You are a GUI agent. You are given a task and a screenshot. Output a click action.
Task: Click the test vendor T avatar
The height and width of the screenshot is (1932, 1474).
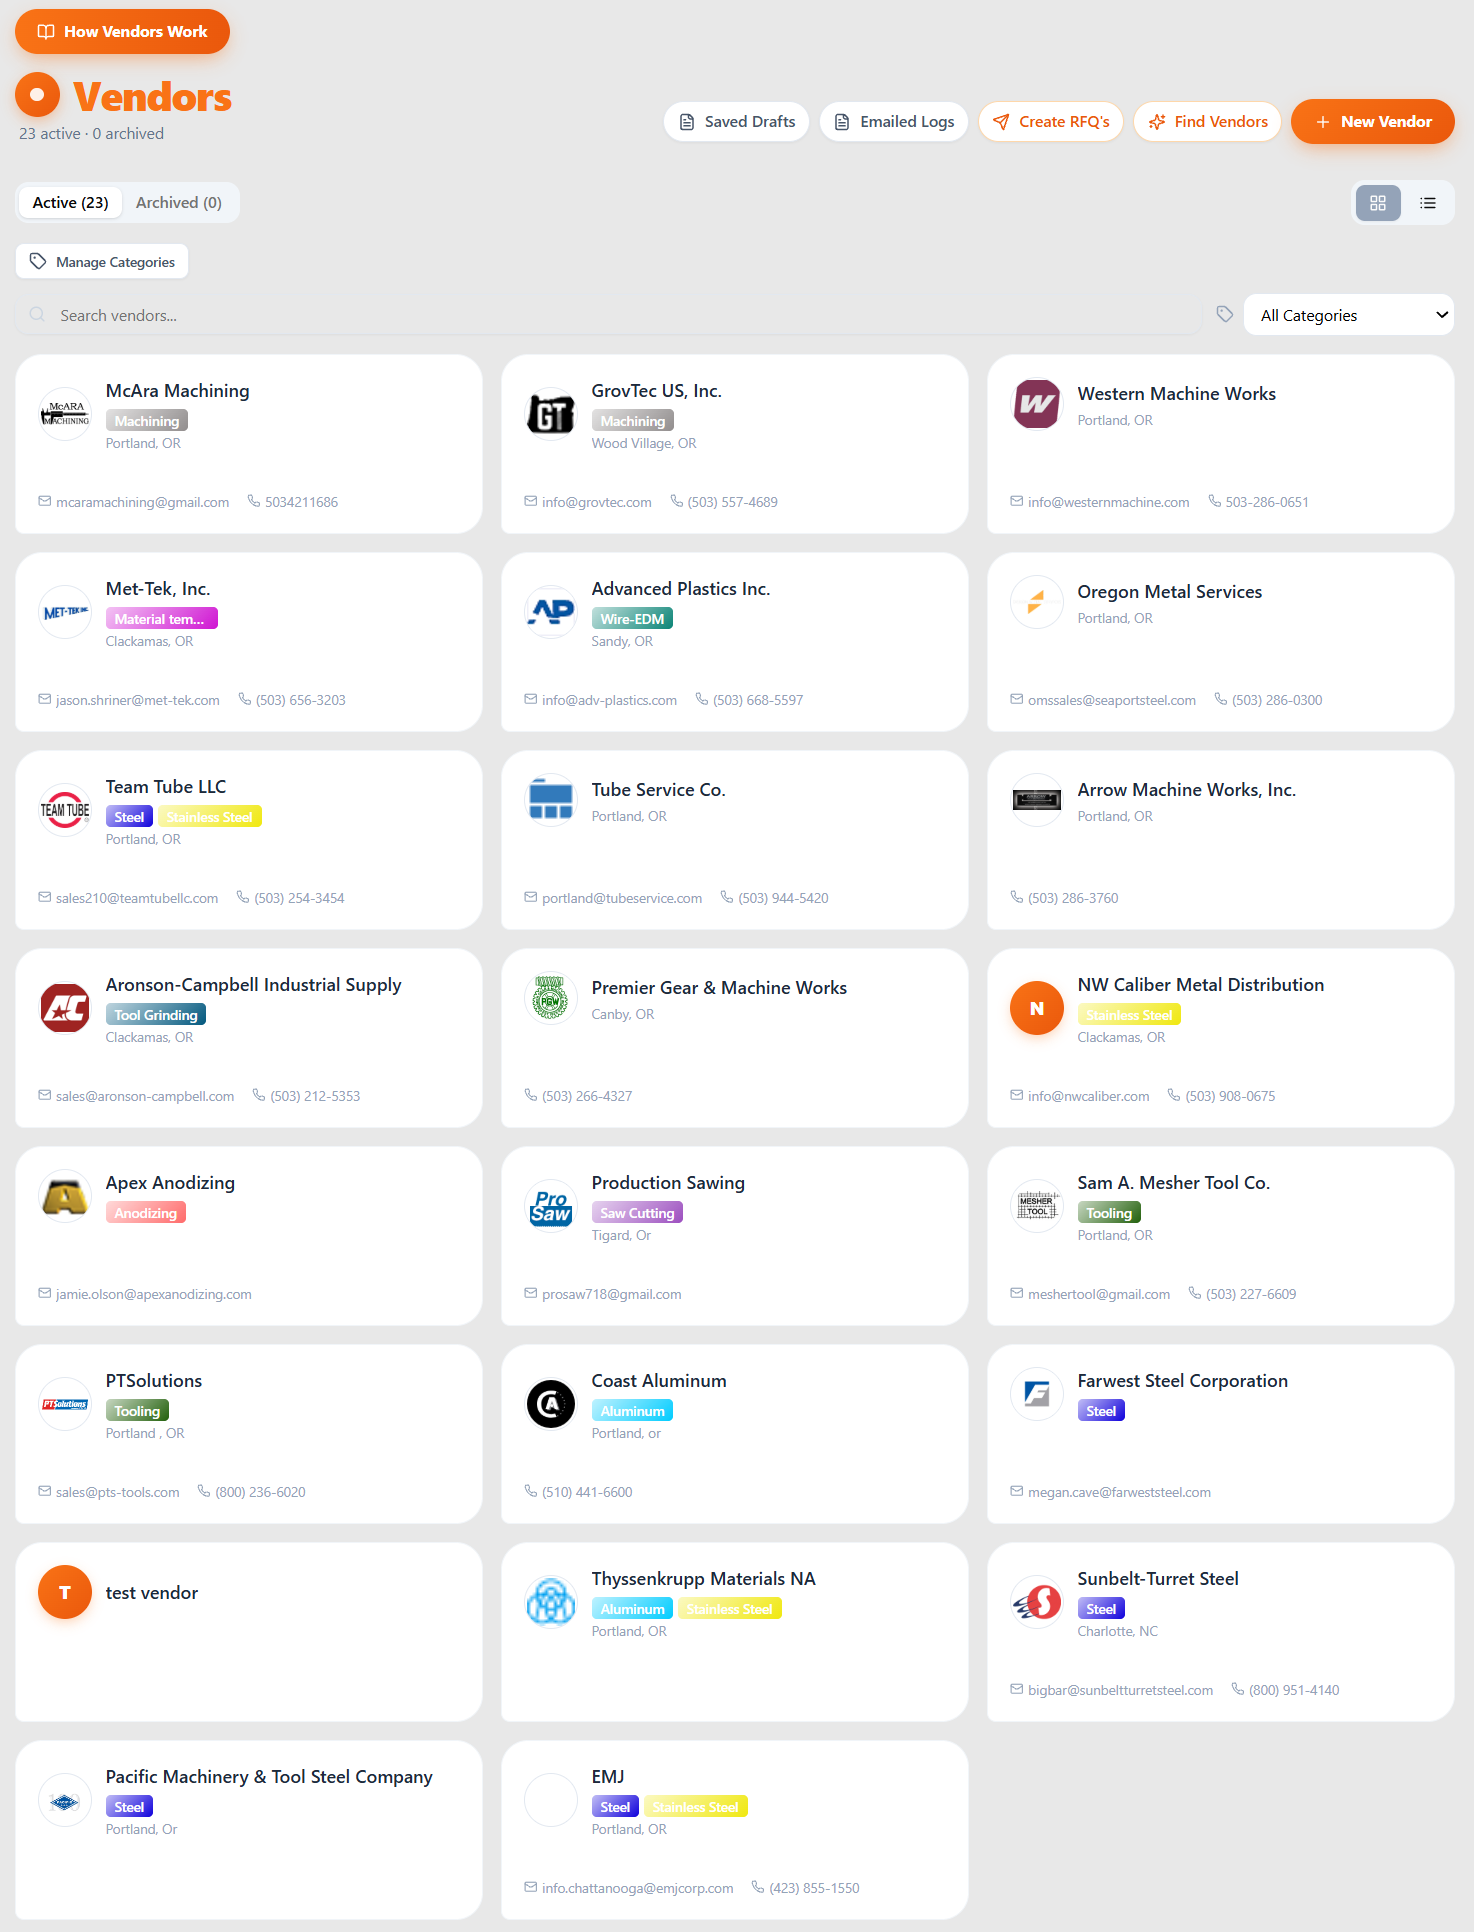pyautogui.click(x=65, y=1592)
